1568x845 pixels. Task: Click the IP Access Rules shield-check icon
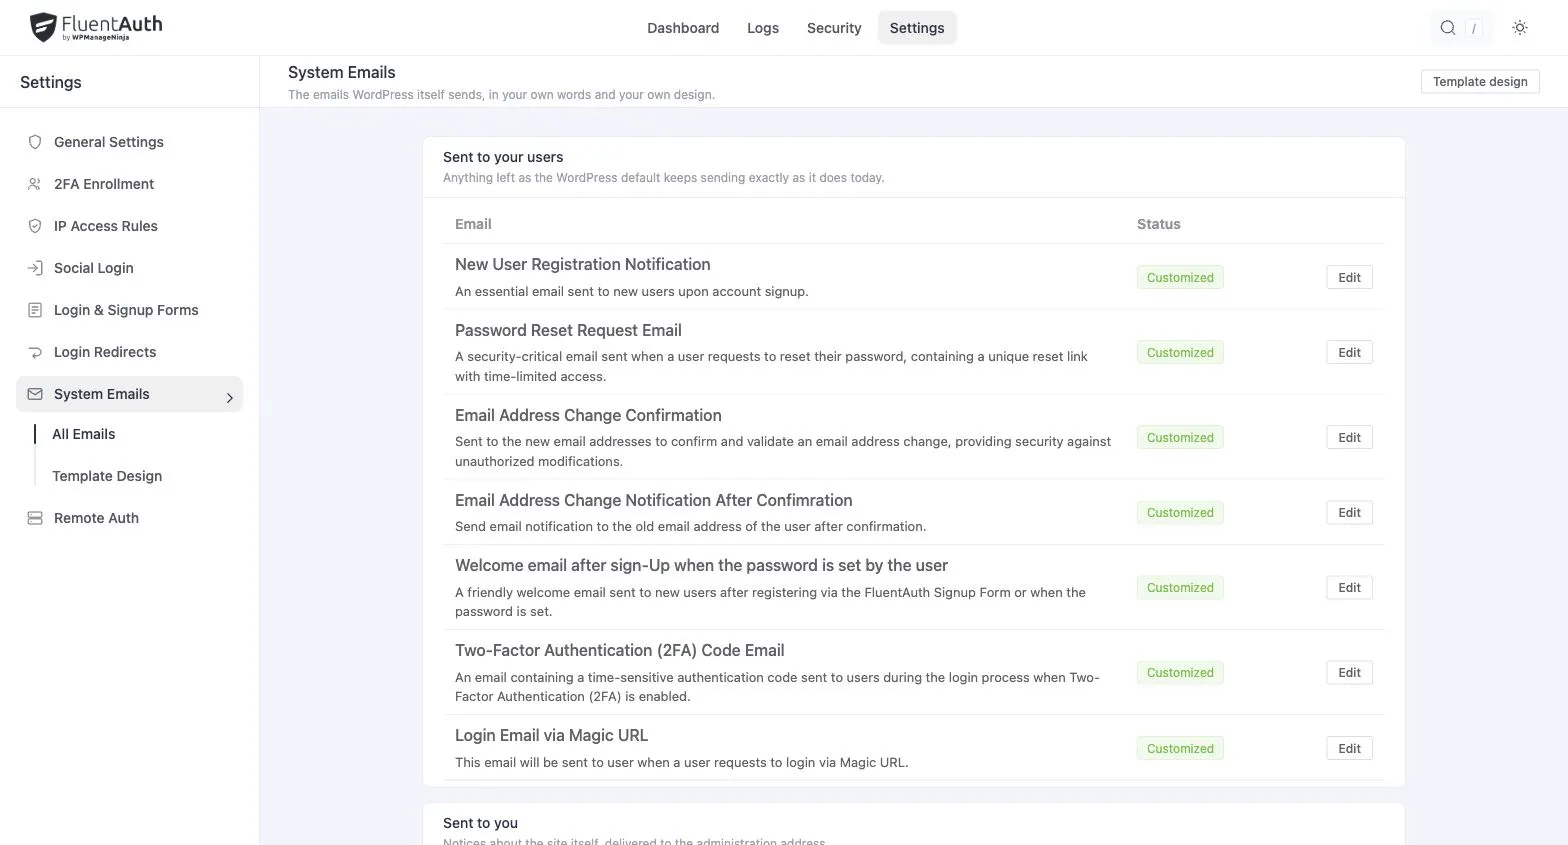(x=35, y=226)
